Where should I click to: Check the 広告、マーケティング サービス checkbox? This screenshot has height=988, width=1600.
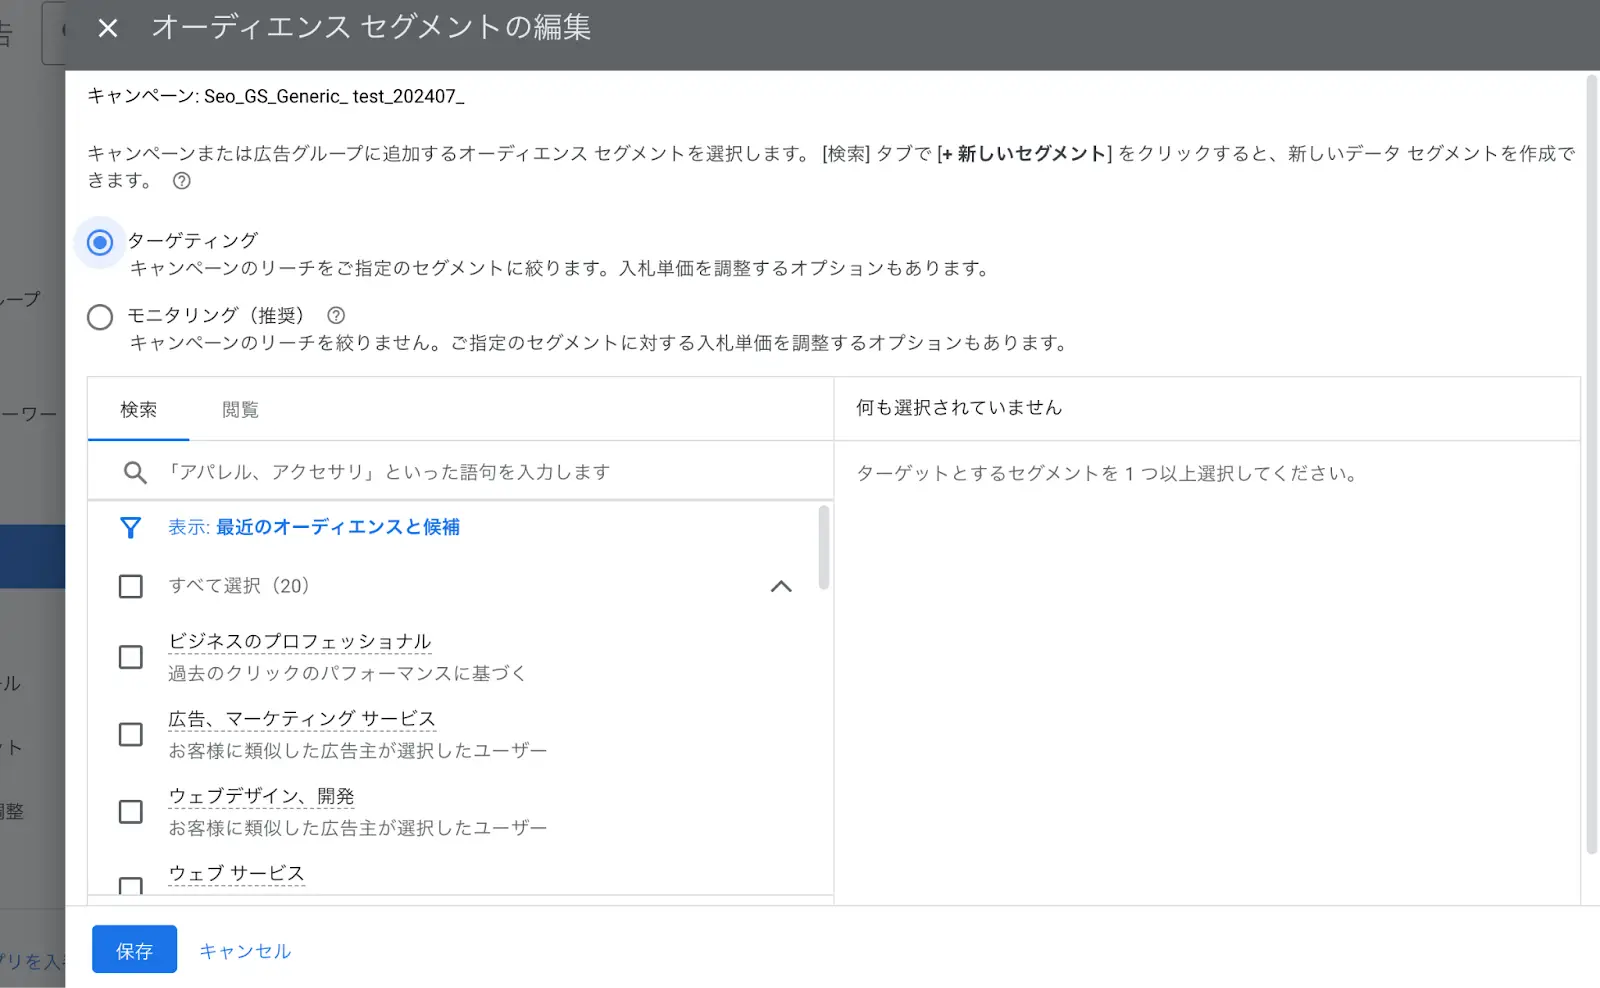(x=130, y=734)
